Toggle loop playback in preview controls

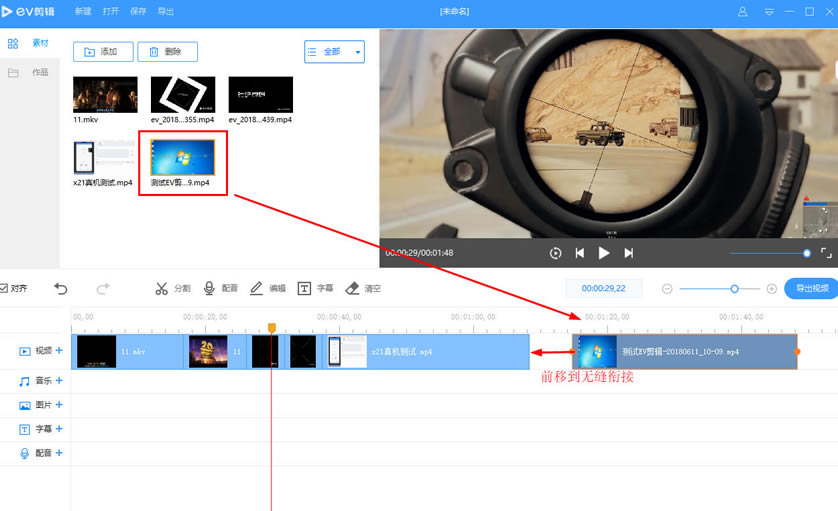(x=555, y=253)
